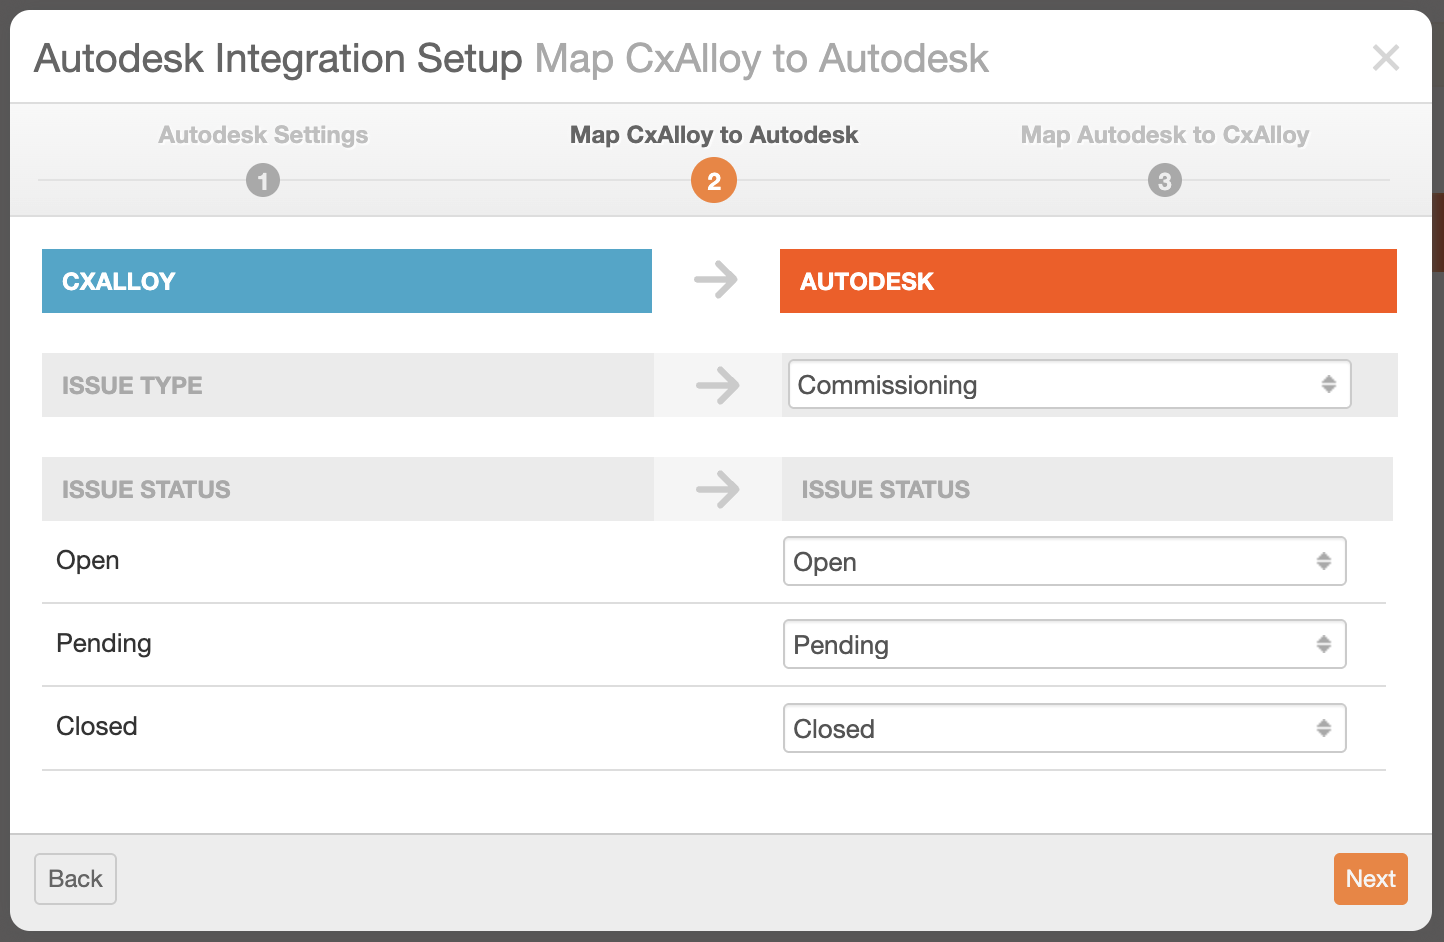Close the Autodesk Integration Setup dialog
The image size is (1444, 942).
pyautogui.click(x=1386, y=58)
